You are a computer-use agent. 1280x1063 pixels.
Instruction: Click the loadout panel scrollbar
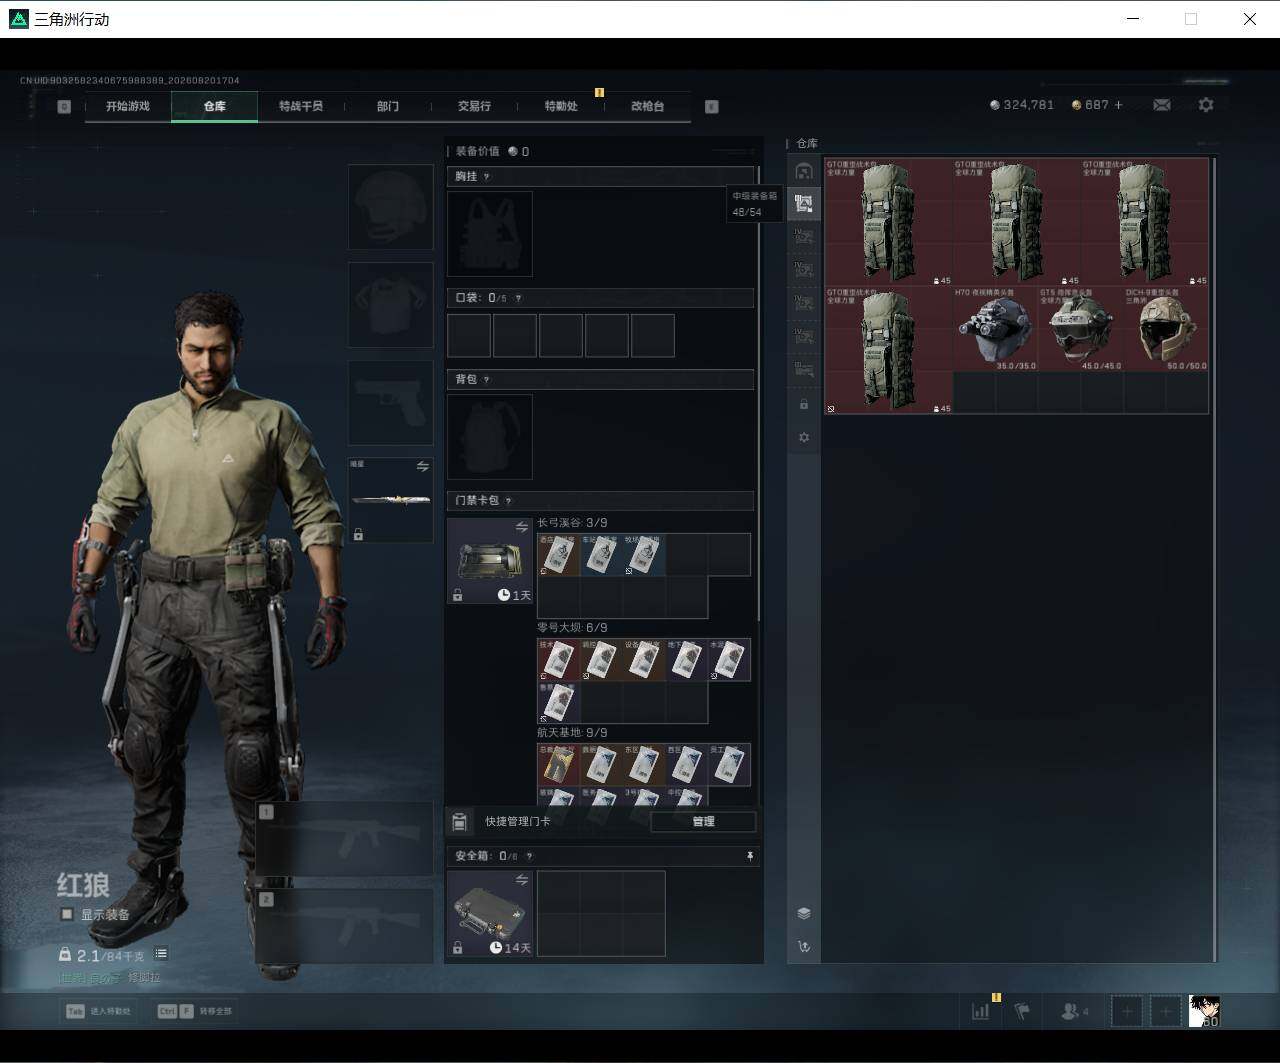(x=759, y=394)
